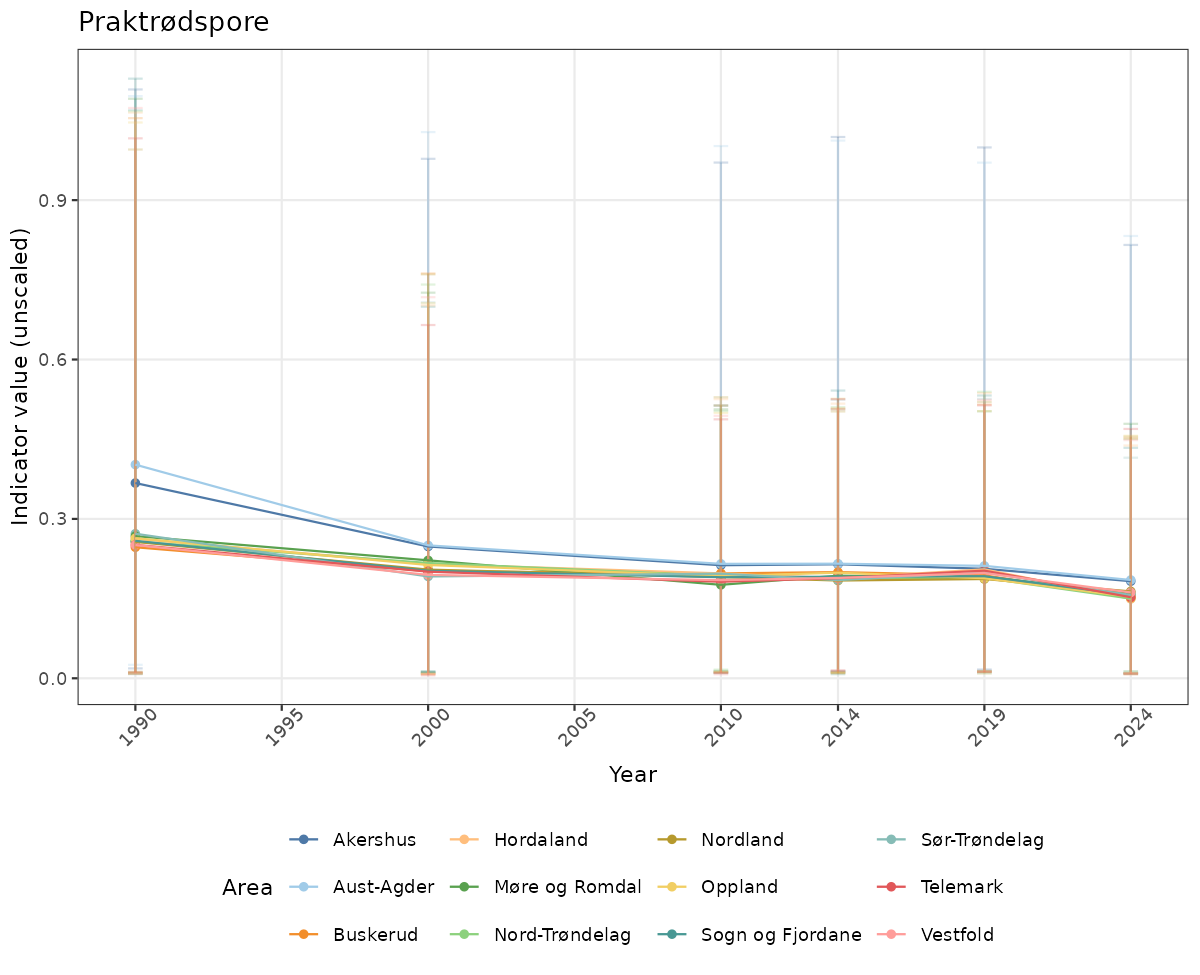Click the Aust-Agder legend color marker

tap(304, 887)
